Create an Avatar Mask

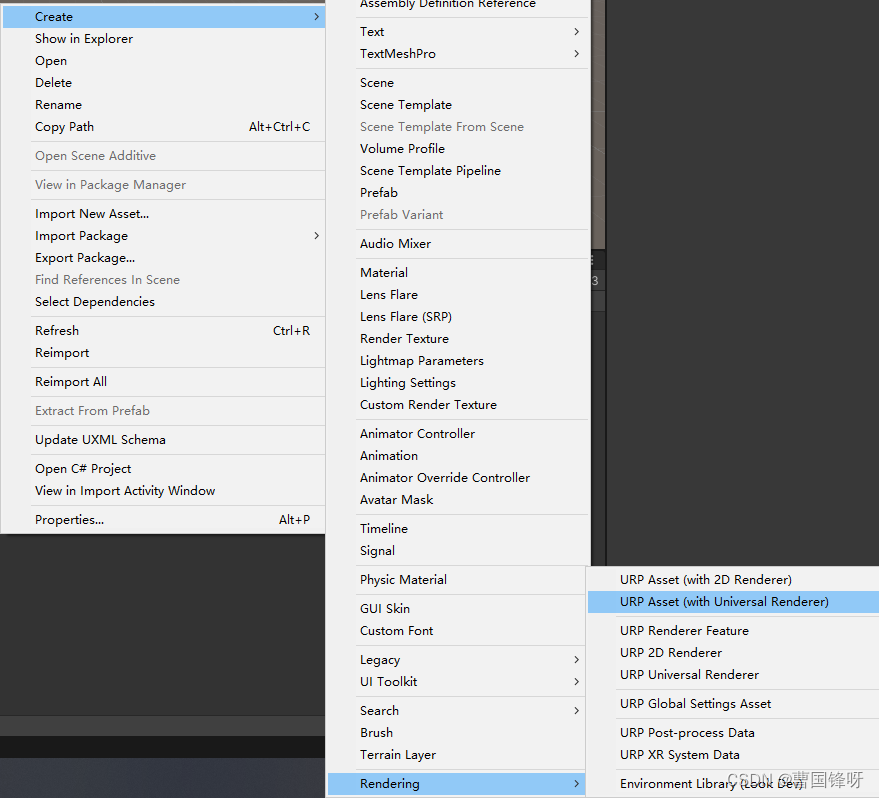click(x=458, y=500)
